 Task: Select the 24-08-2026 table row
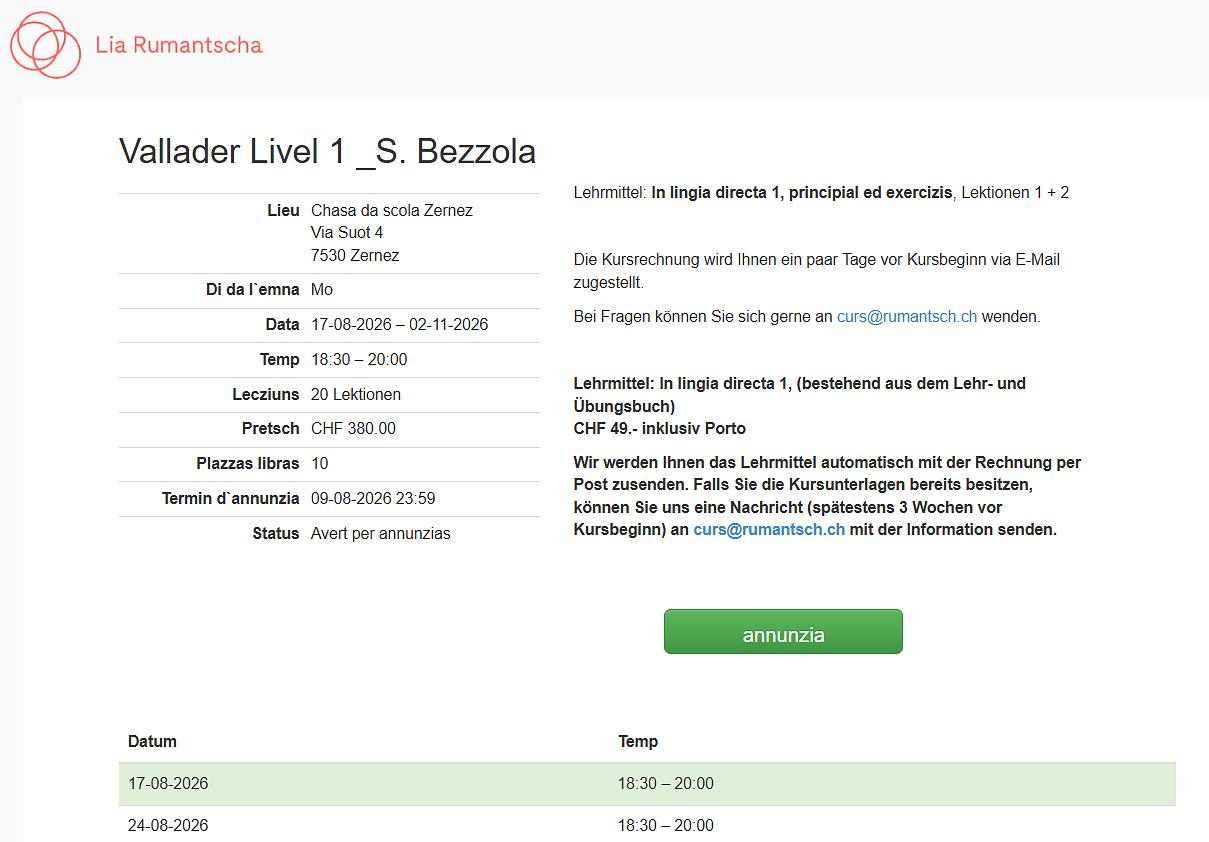point(647,825)
